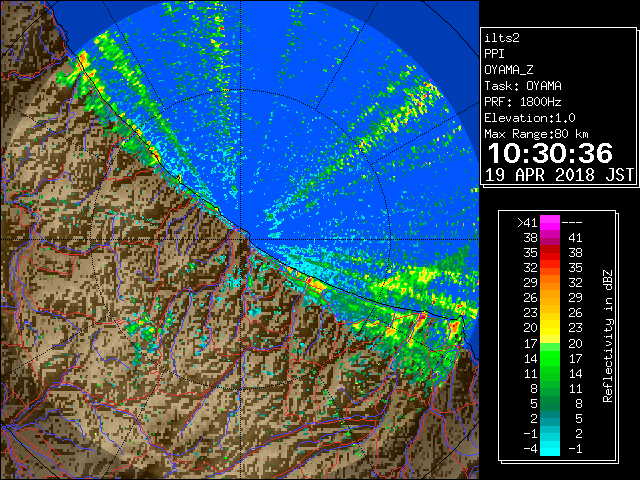Click the '---' legend label

point(572,223)
